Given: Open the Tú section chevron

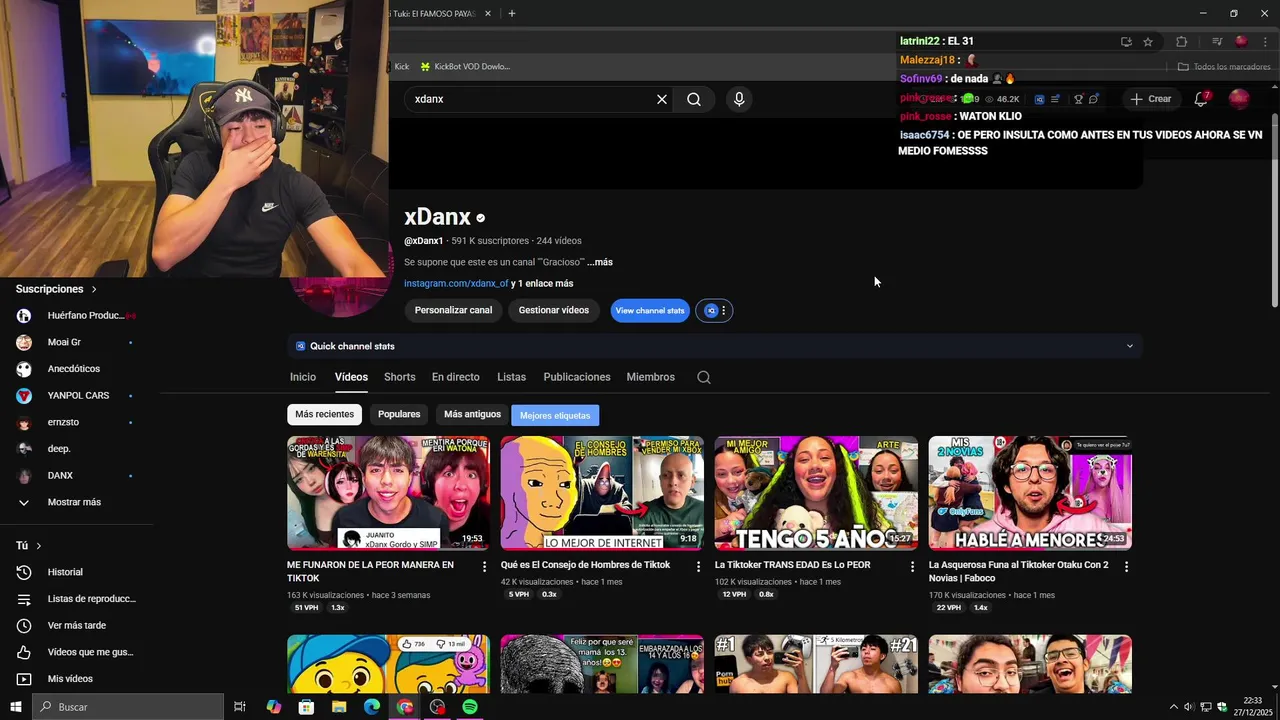Looking at the screenshot, I should point(39,546).
